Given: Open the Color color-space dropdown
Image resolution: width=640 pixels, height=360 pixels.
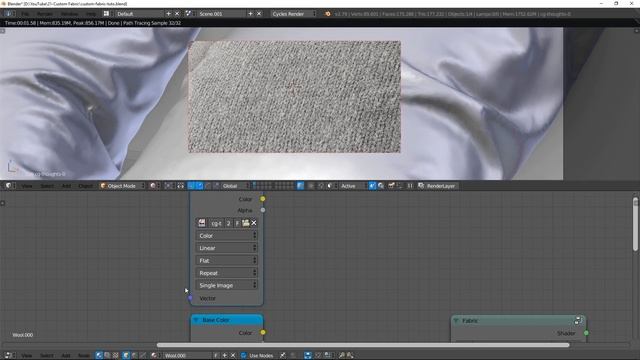Looking at the screenshot, I should click(x=227, y=236).
